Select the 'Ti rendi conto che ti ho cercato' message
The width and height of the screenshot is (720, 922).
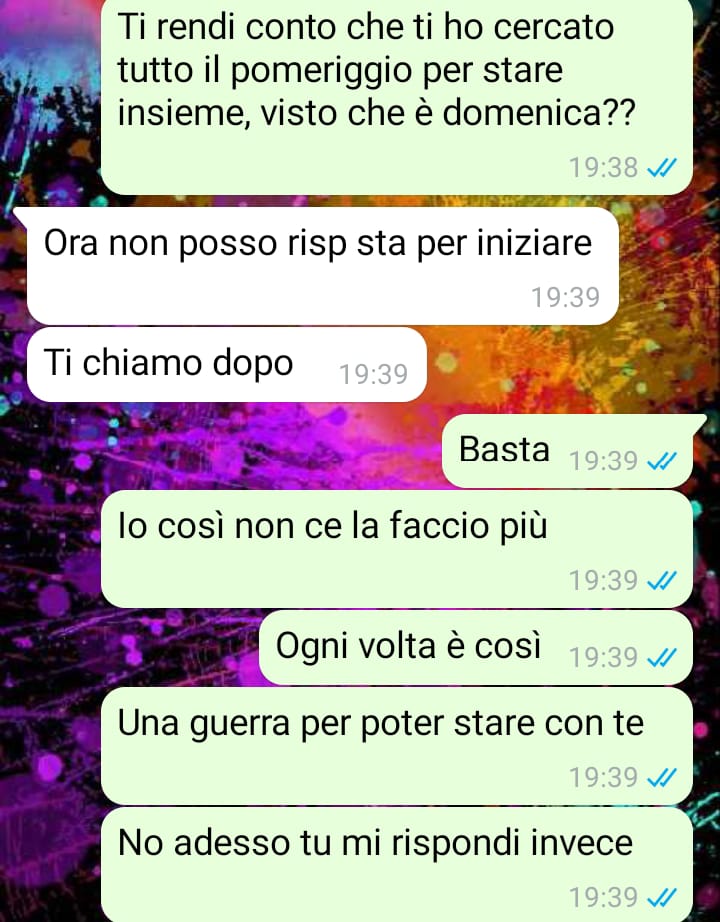point(397,97)
